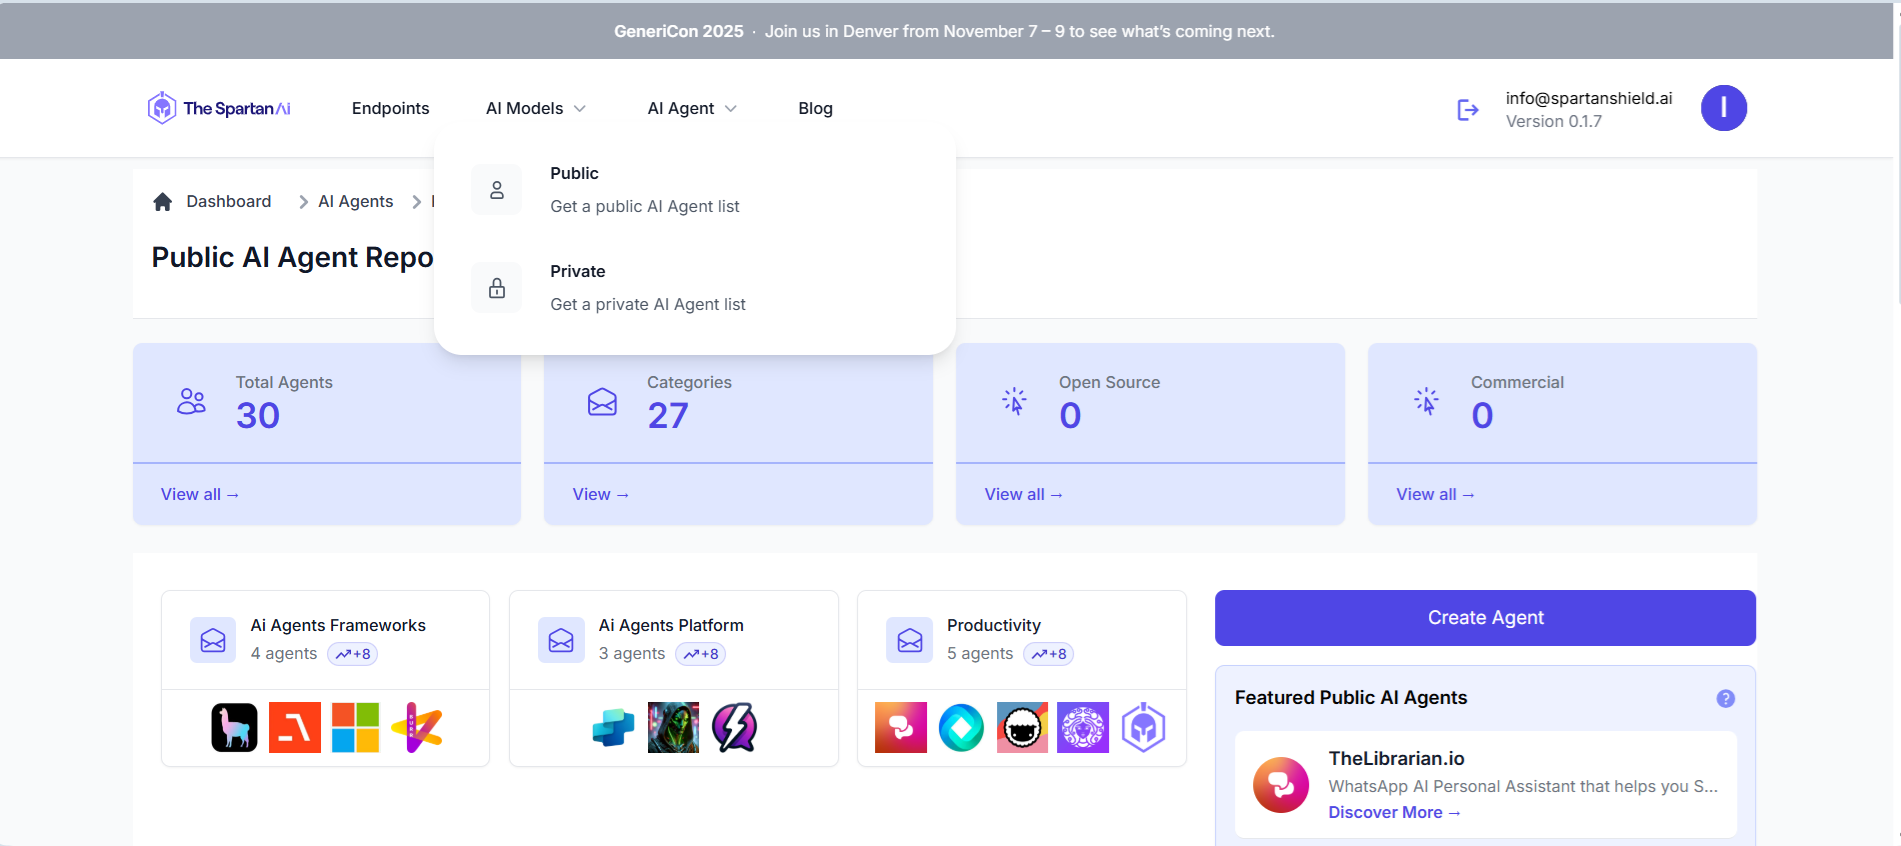Click The Spartan AI logo
The width and height of the screenshot is (1901, 846).
[x=219, y=108]
